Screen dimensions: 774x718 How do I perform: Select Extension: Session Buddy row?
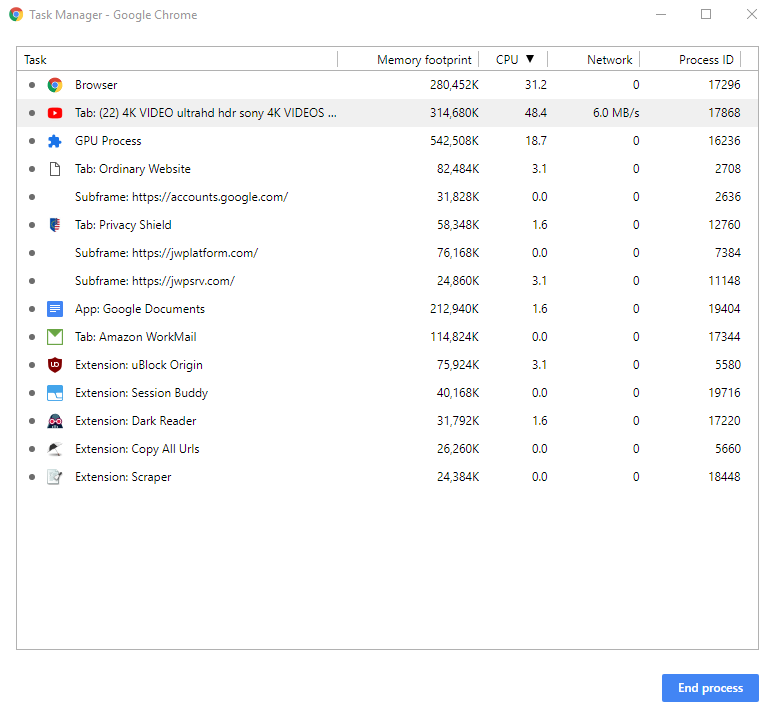[x=387, y=393]
